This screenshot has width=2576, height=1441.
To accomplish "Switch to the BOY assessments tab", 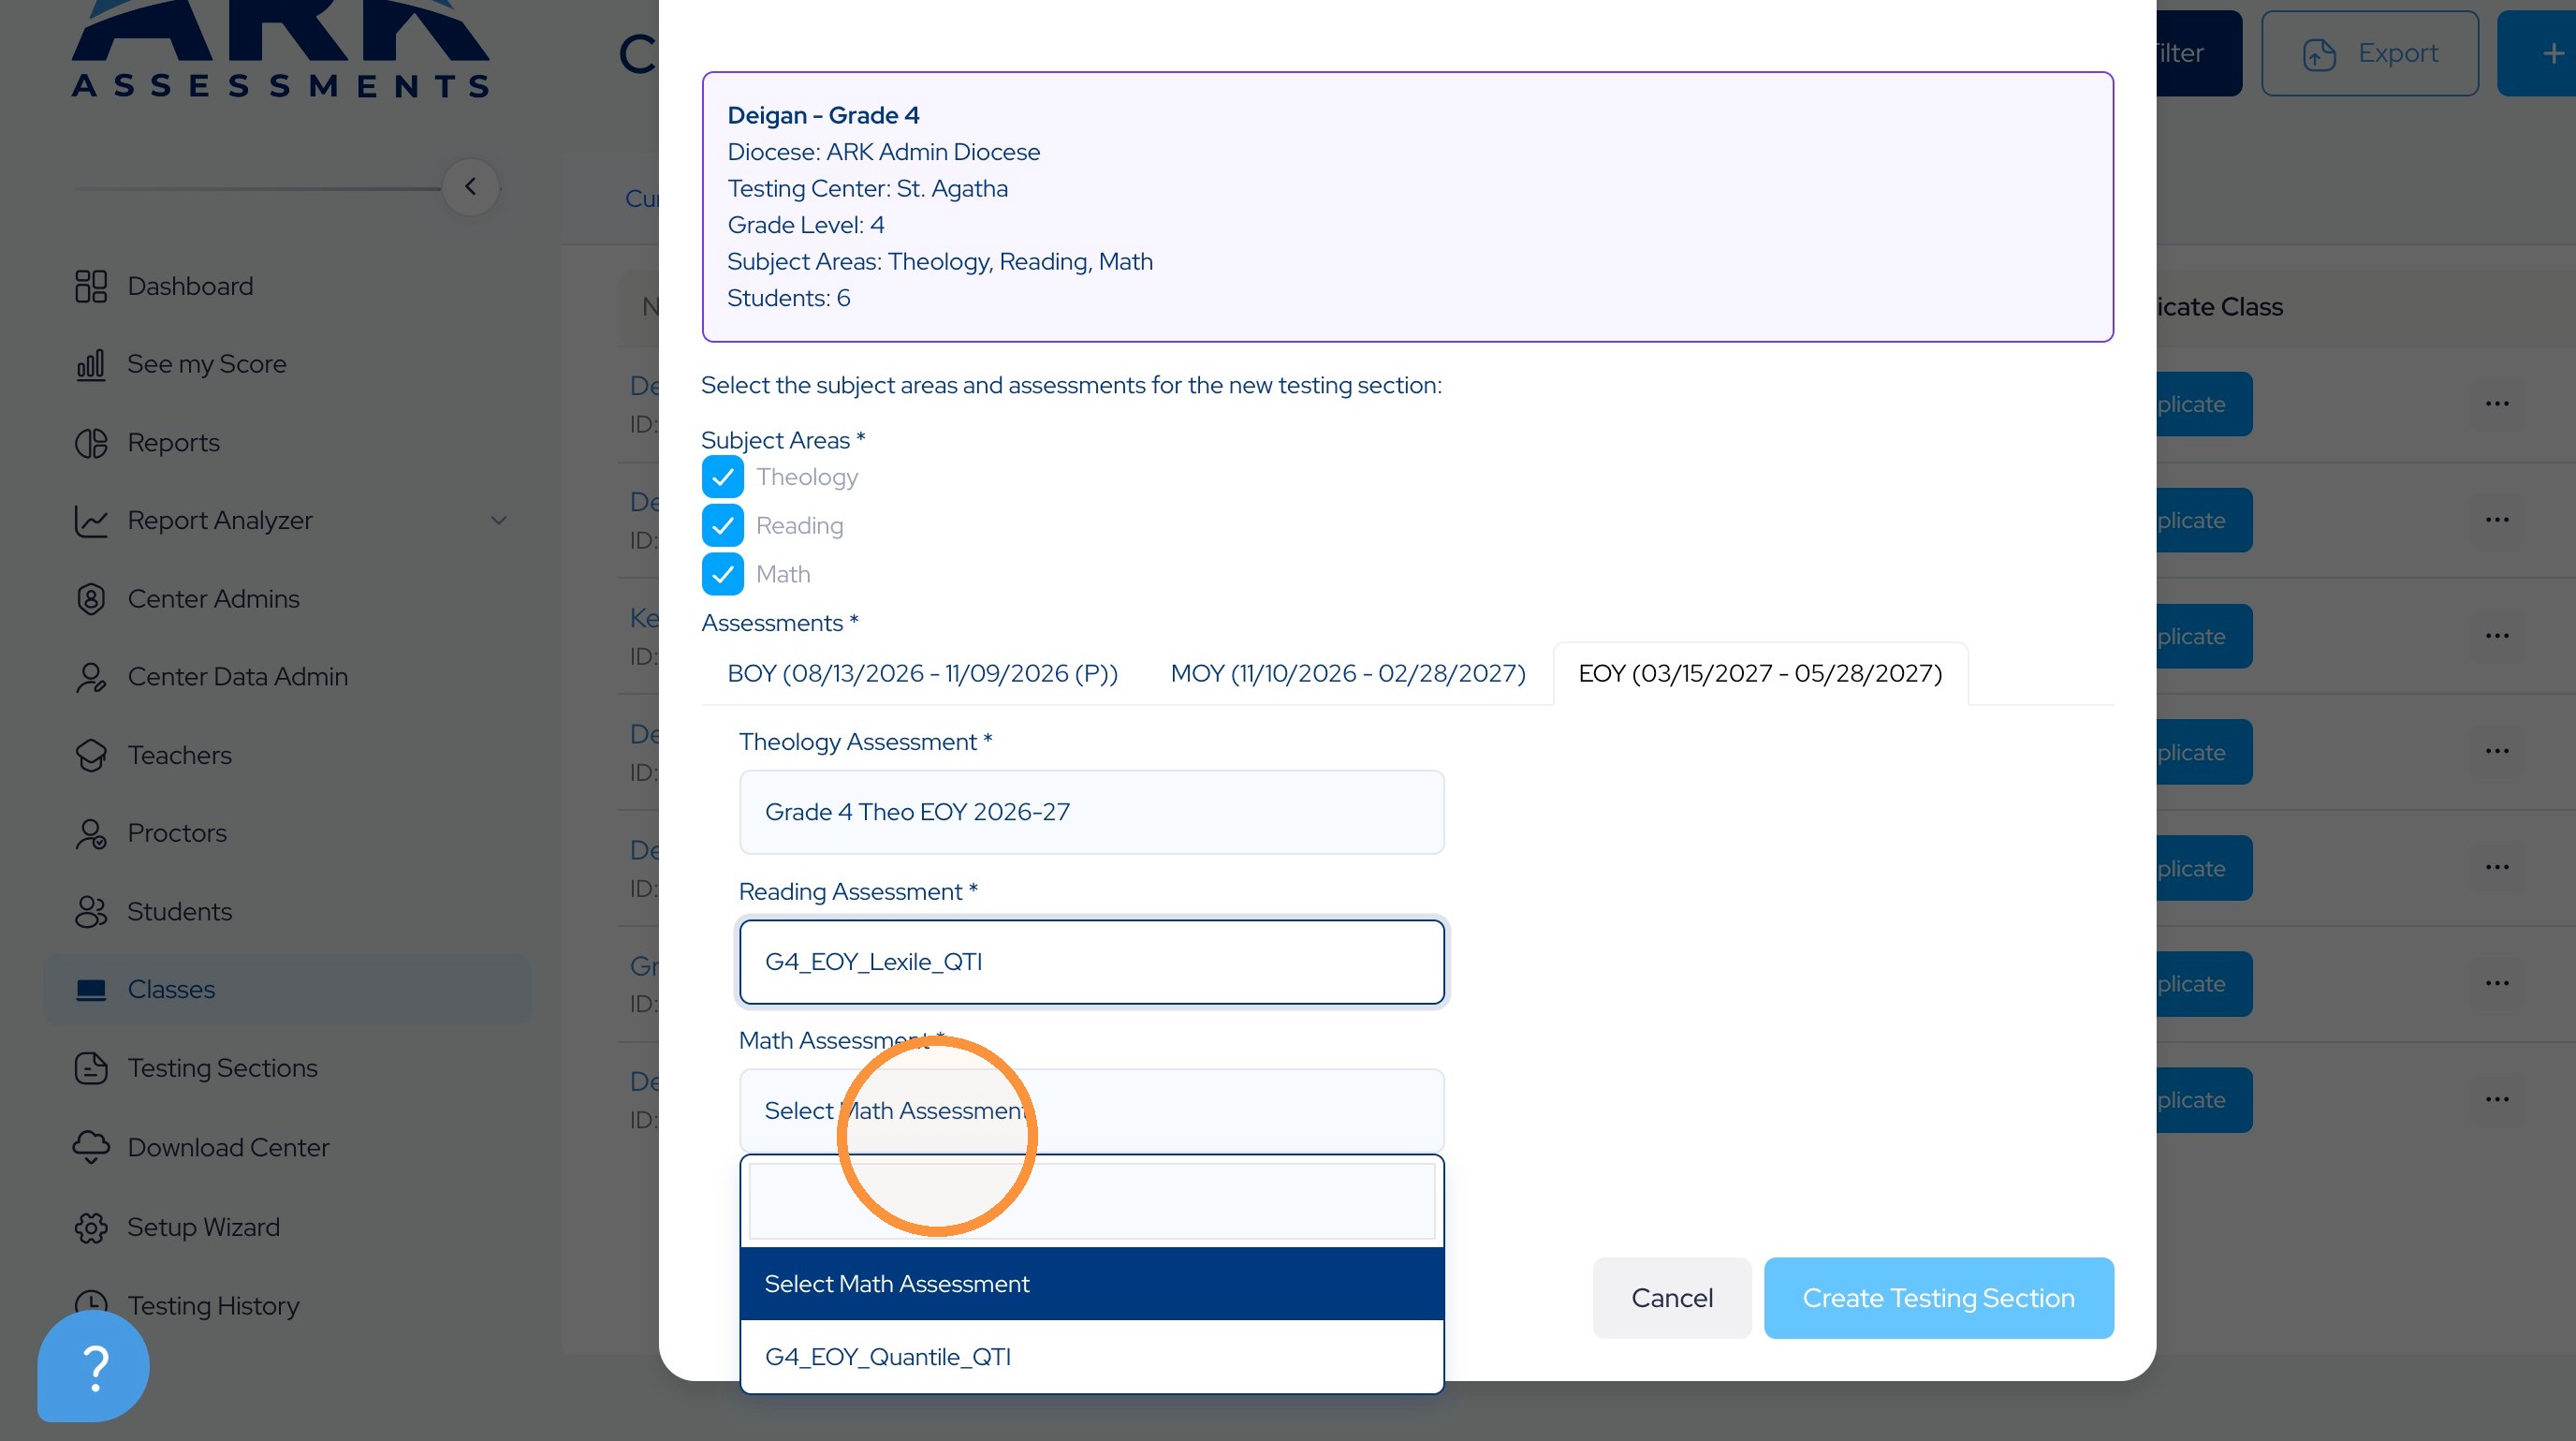I will 922,673.
